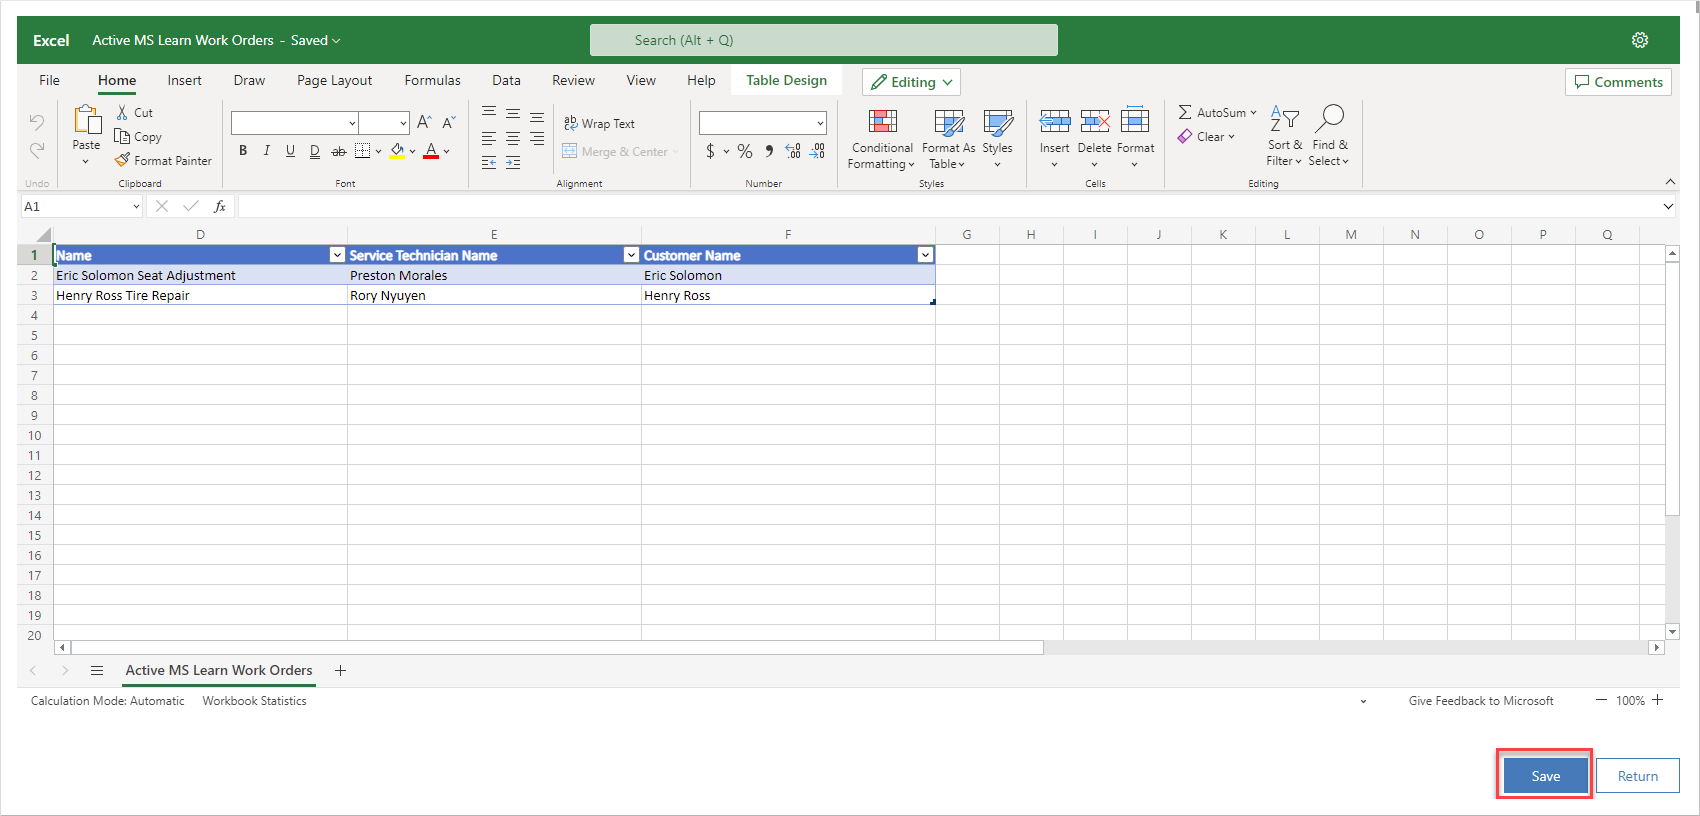Switch to the Table Design tab
Screen dimensions: 1700x816
786,80
